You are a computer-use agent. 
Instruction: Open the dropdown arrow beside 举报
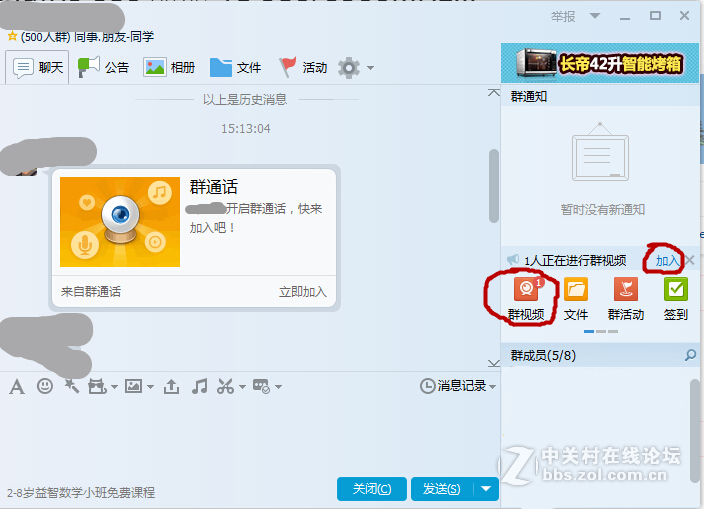pos(595,16)
